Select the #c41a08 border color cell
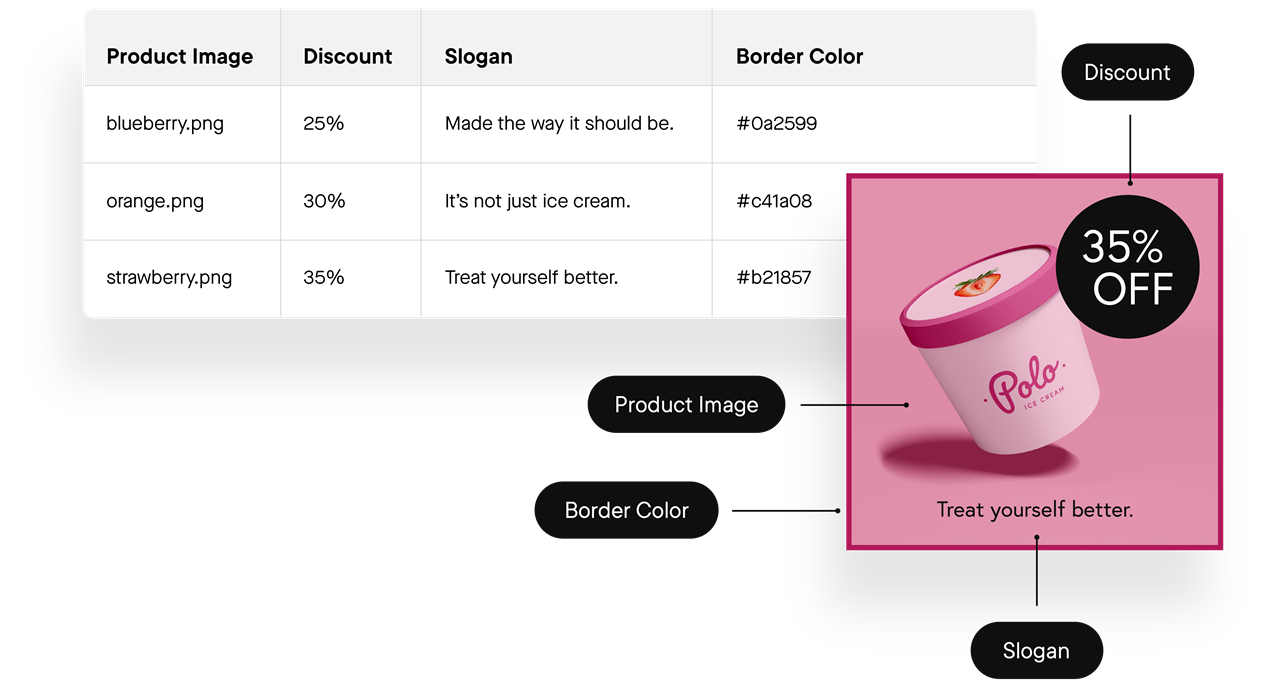The width and height of the screenshot is (1272, 697). point(780,201)
